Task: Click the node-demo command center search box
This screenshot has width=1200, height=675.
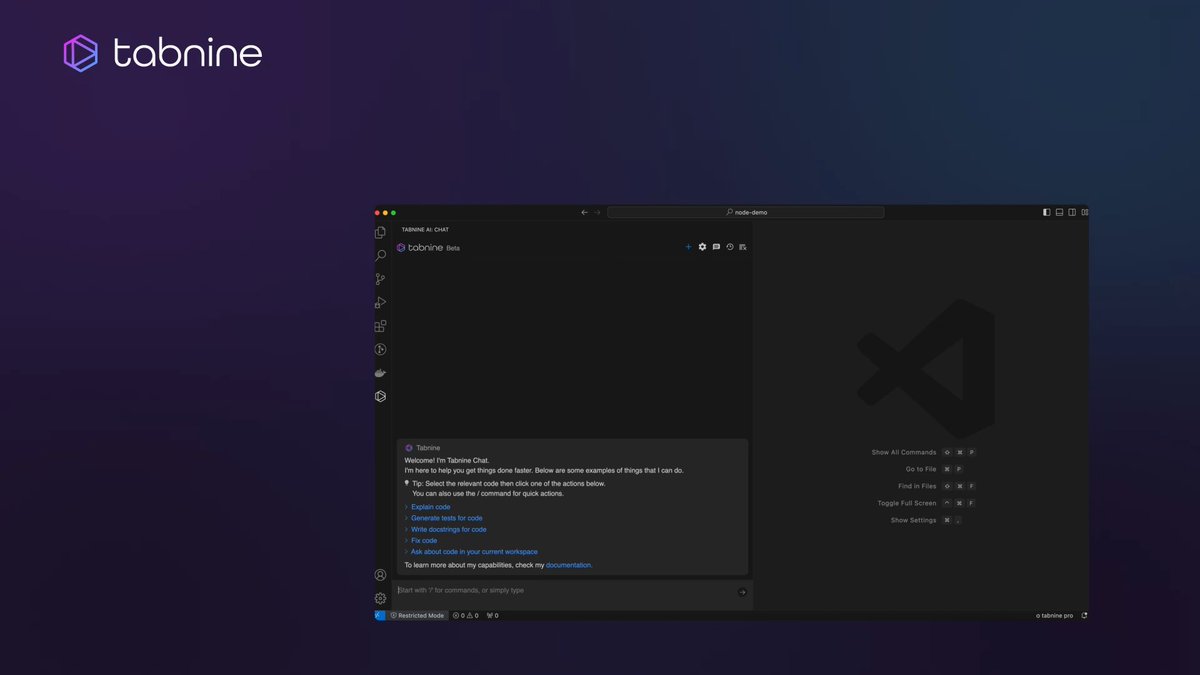Action: 746,212
